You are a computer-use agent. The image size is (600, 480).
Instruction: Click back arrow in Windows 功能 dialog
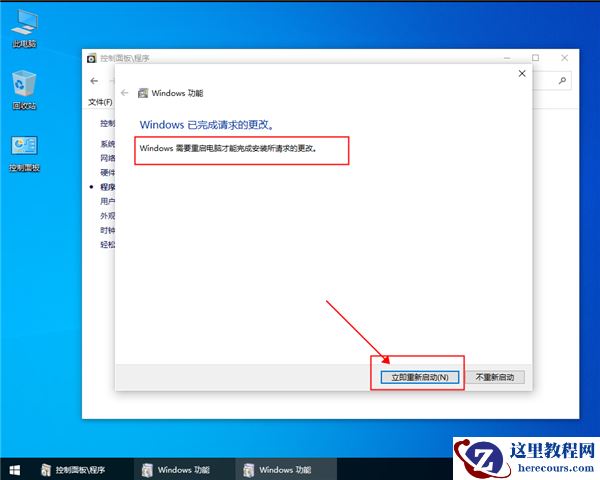tap(124, 93)
